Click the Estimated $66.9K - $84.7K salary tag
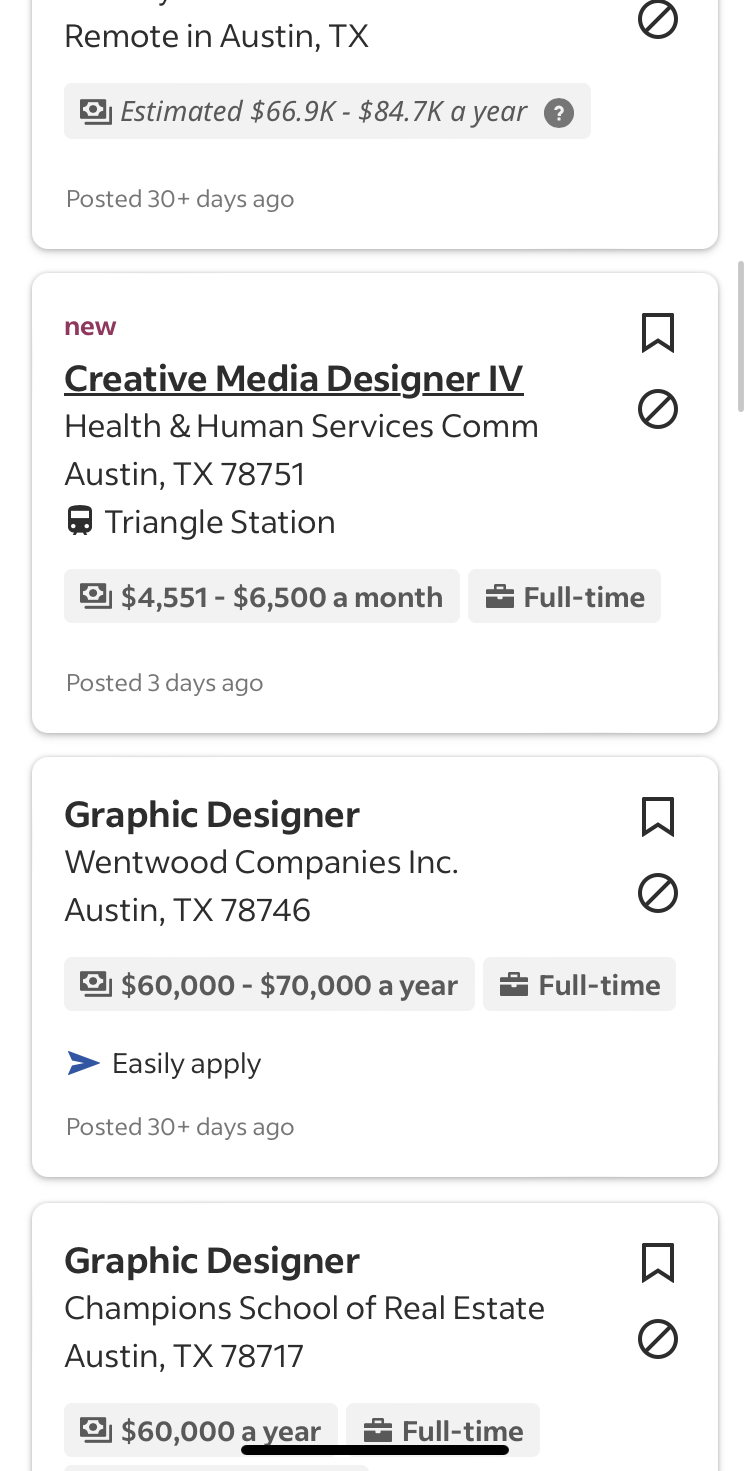750x1471 pixels. (x=327, y=111)
